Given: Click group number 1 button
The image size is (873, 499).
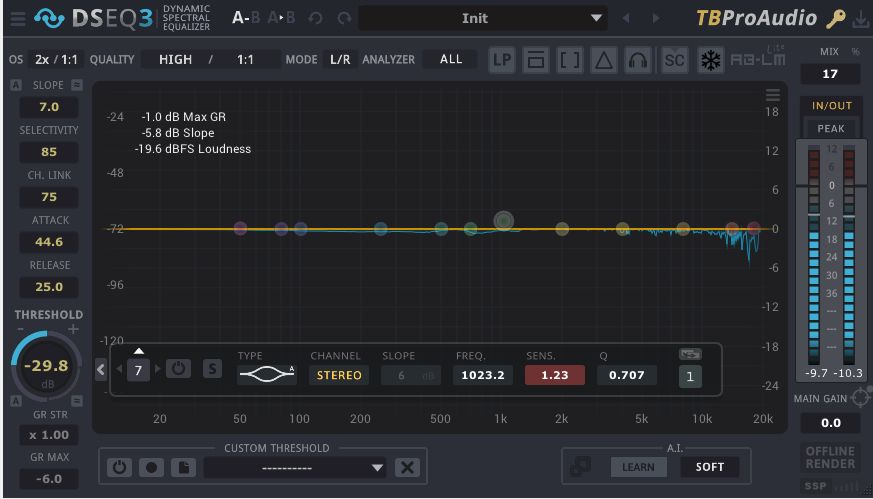Looking at the screenshot, I should point(690,377).
